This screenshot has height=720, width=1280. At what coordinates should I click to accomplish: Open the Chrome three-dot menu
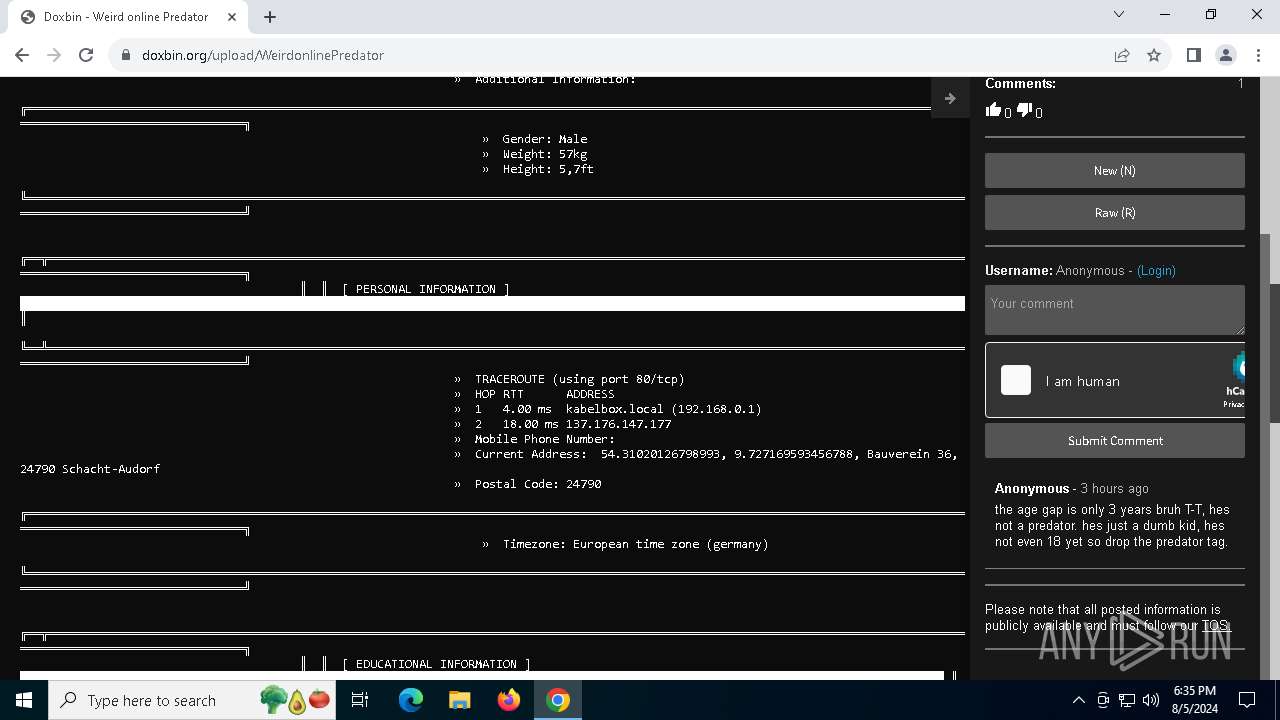[1257, 55]
